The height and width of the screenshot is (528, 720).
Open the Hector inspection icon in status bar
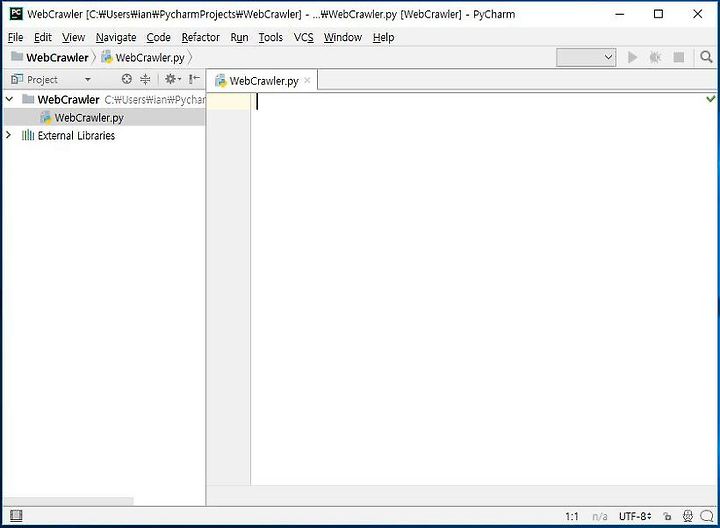(687, 516)
